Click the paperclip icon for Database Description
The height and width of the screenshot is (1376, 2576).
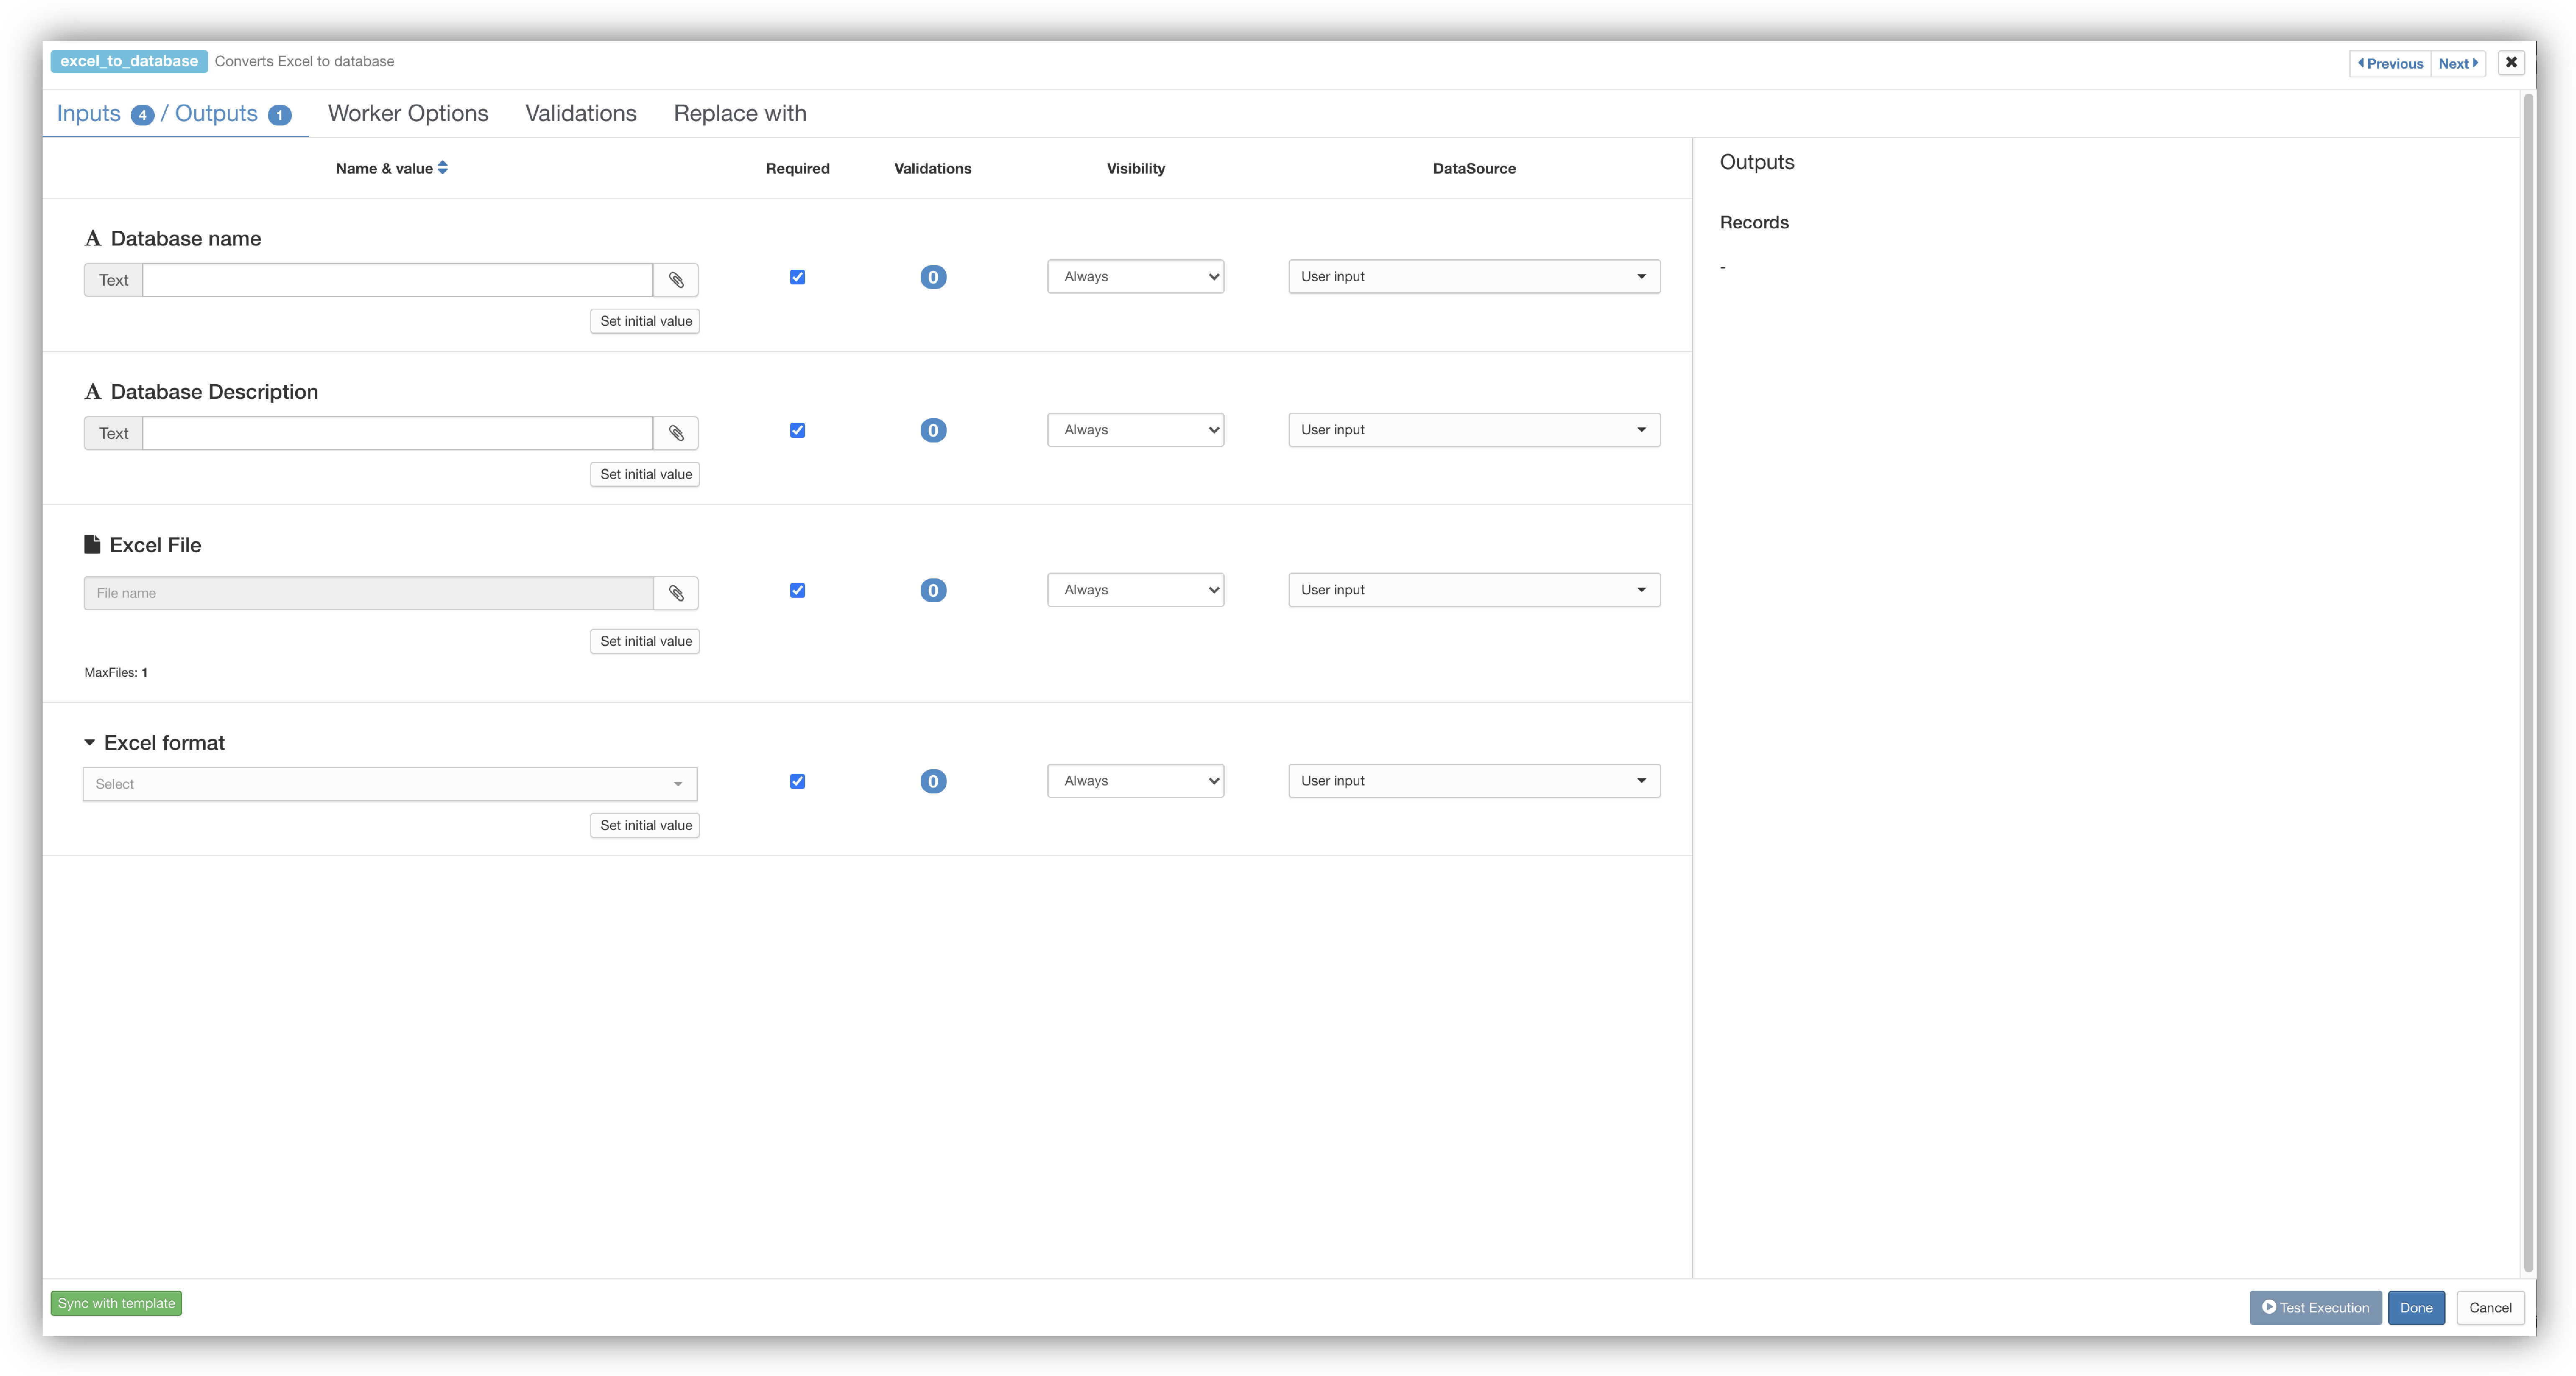coord(676,433)
